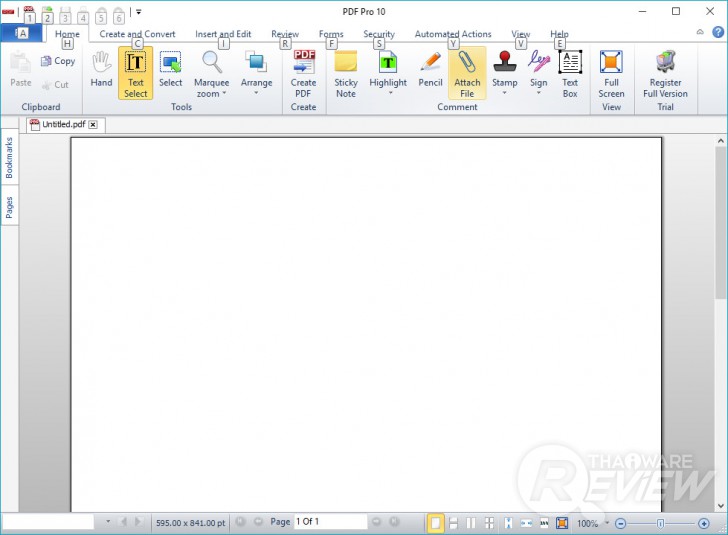Open dropdown arrow beside status bar search box

[x=108, y=522]
